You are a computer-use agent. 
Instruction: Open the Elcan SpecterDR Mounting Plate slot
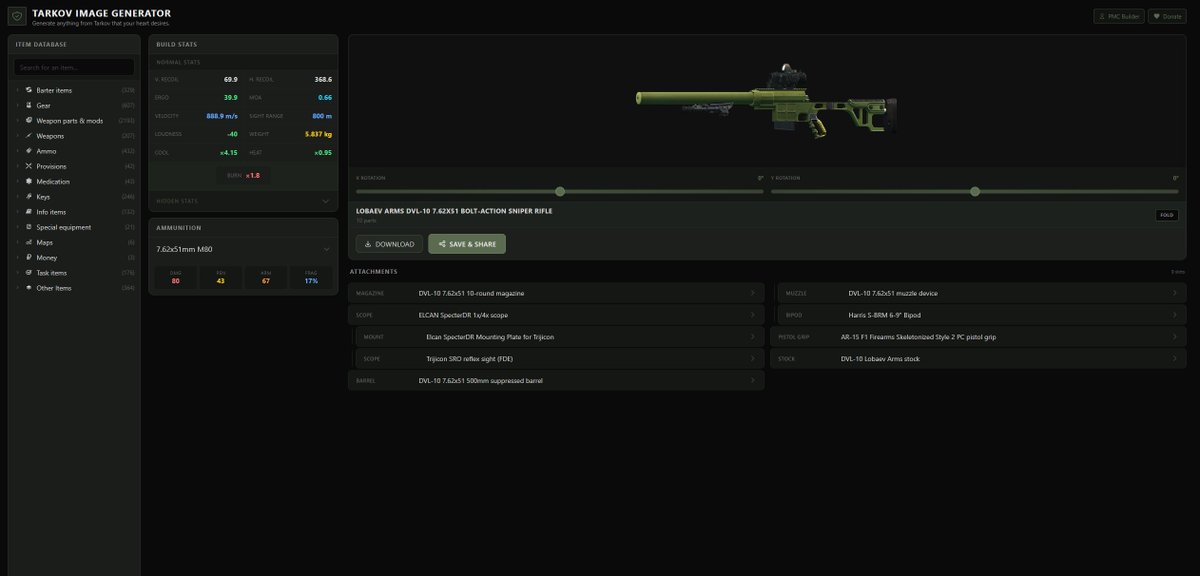coord(560,337)
